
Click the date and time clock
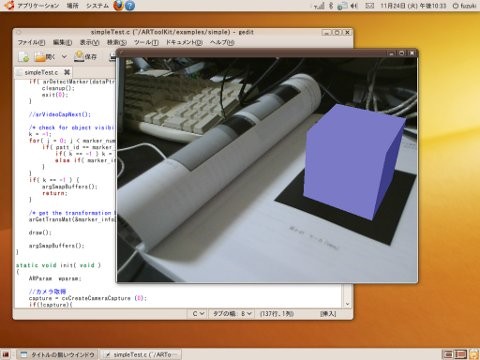pos(413,6)
